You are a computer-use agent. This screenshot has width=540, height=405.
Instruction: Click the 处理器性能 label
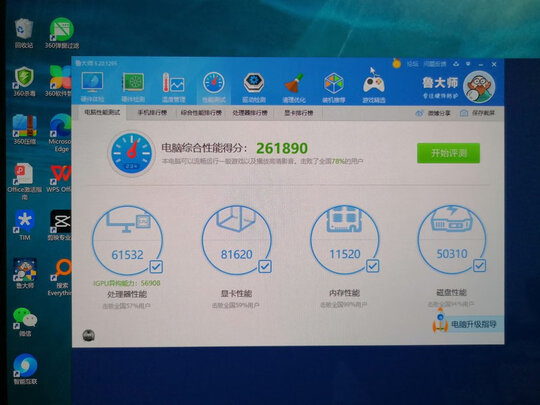pos(127,294)
